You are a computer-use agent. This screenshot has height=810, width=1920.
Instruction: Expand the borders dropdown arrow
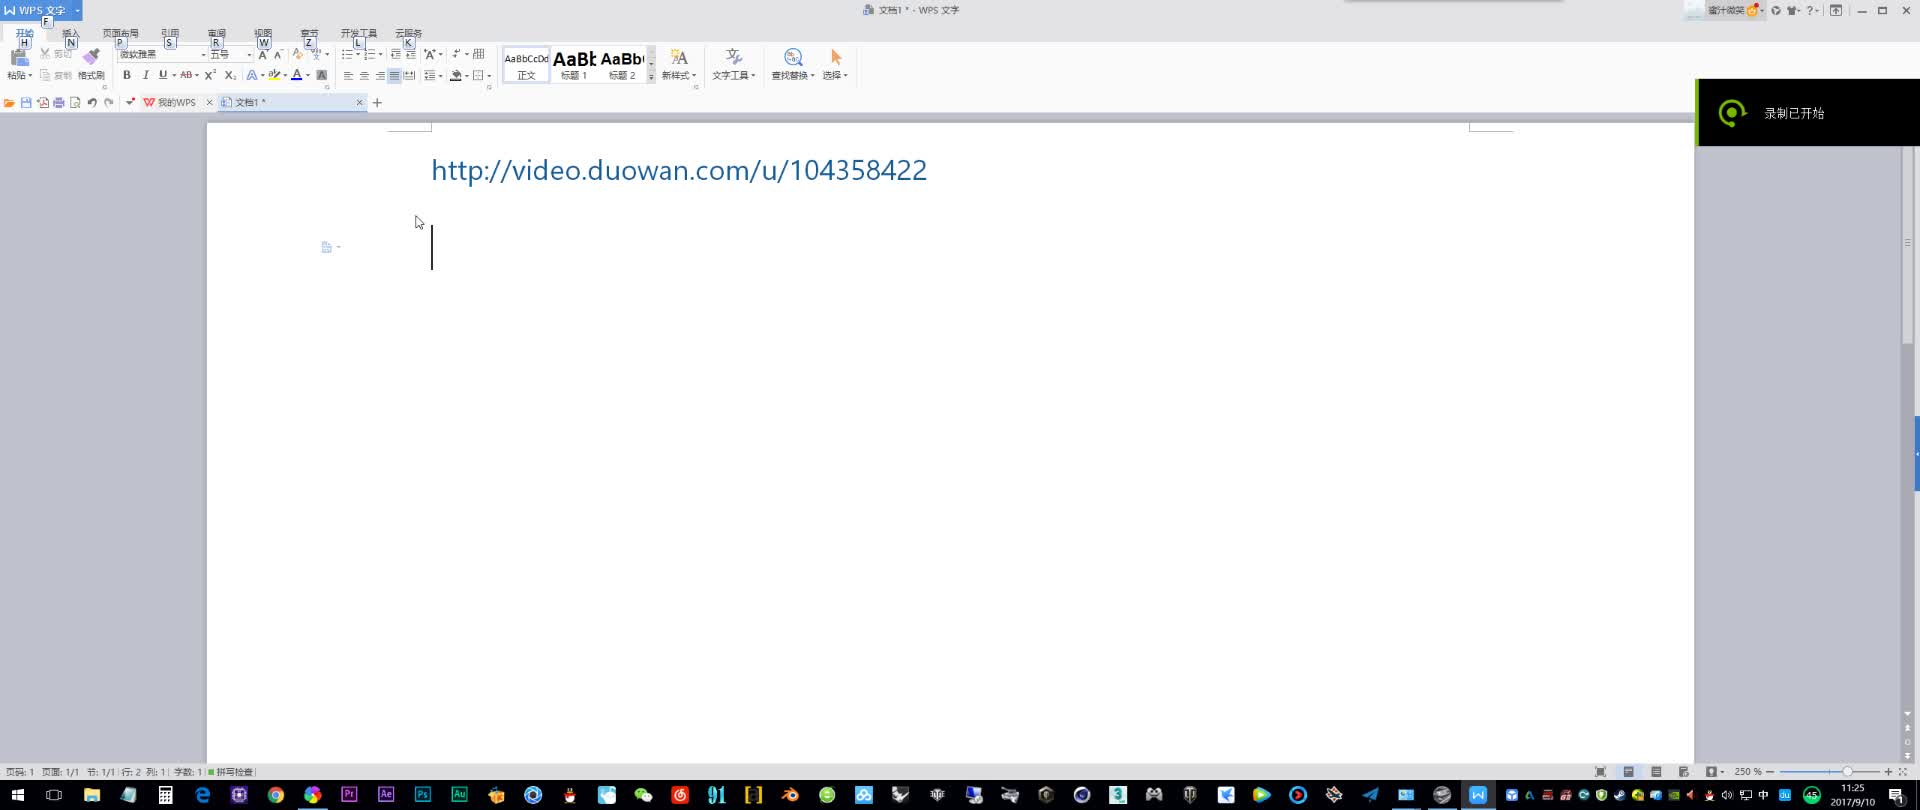[x=489, y=75]
